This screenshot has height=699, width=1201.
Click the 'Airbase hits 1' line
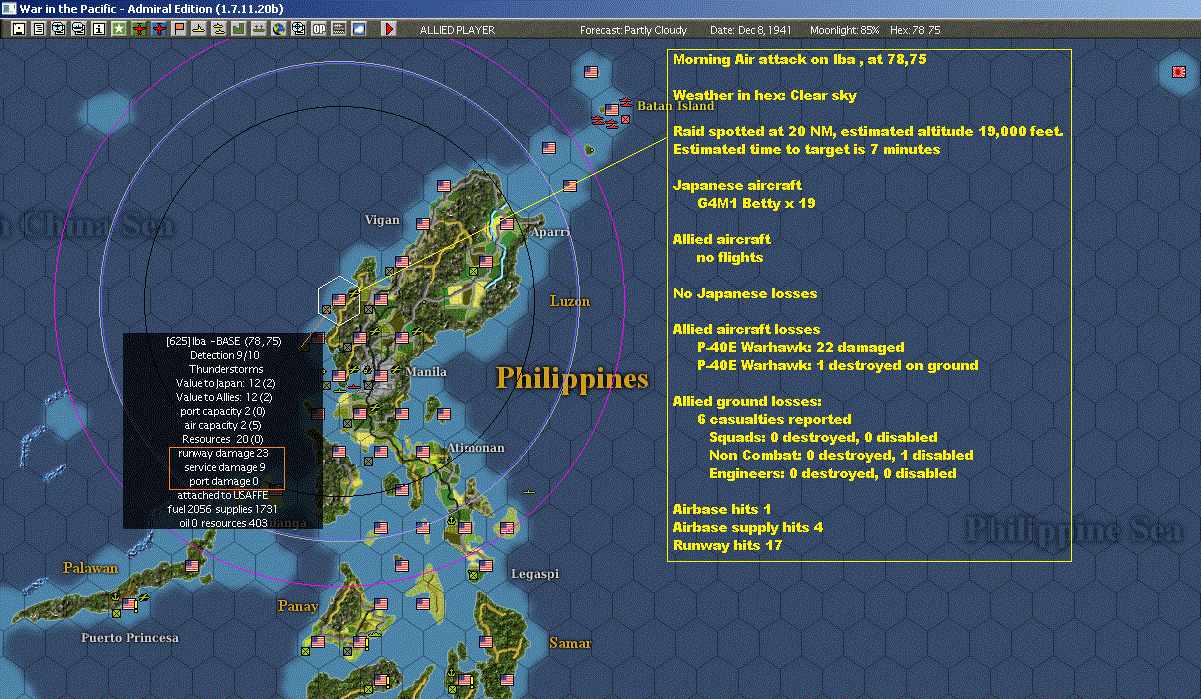722,509
